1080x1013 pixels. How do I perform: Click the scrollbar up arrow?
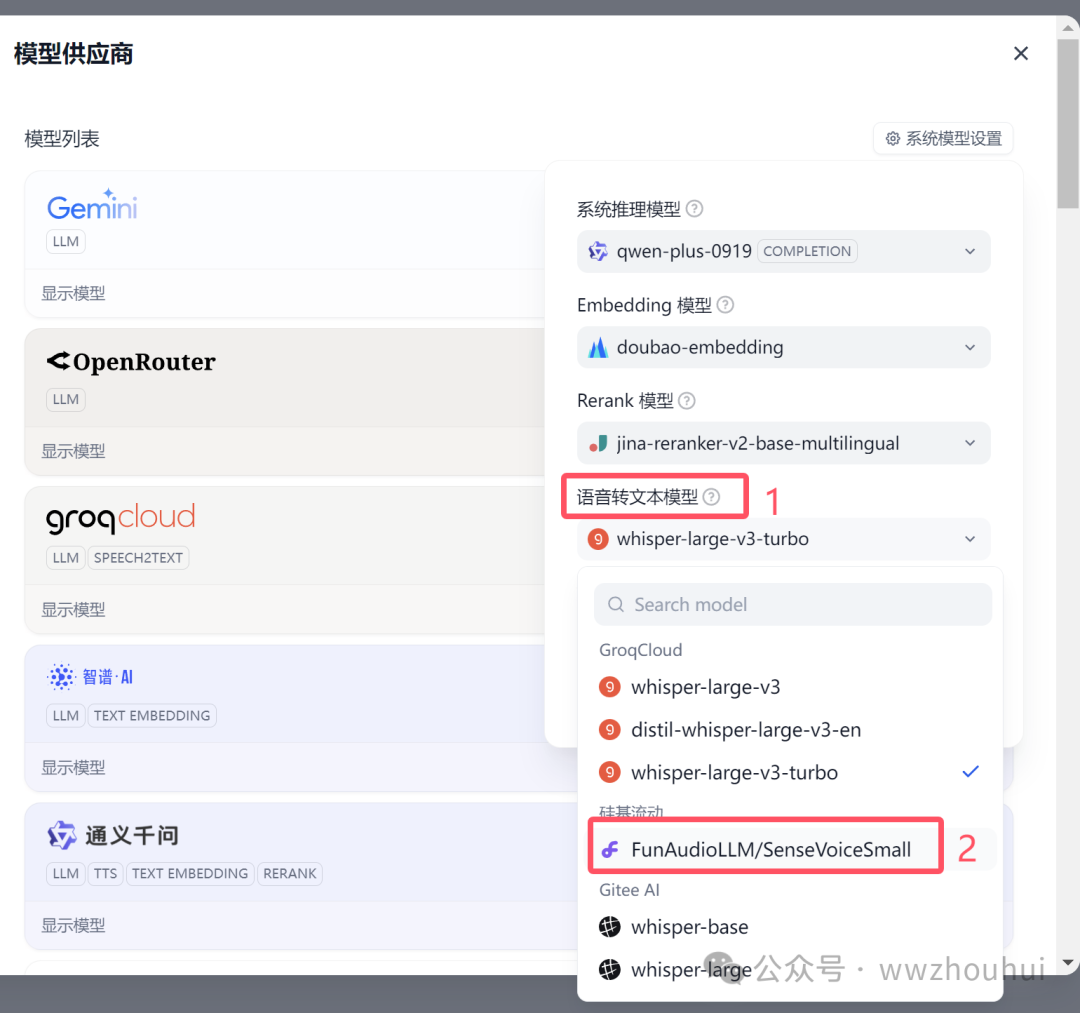(1068, 28)
